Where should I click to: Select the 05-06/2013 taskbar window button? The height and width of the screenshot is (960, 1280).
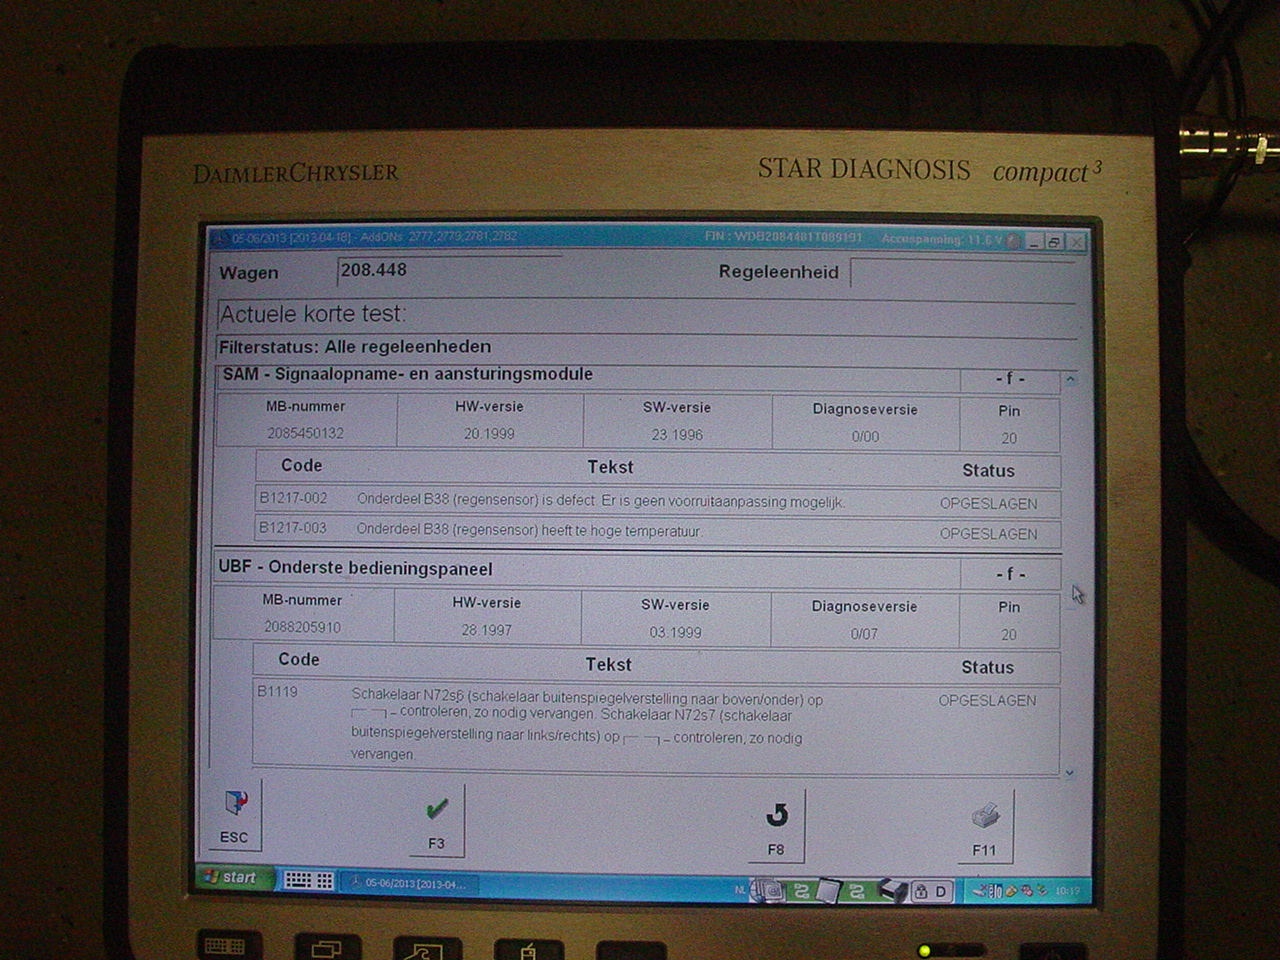pos(410,883)
